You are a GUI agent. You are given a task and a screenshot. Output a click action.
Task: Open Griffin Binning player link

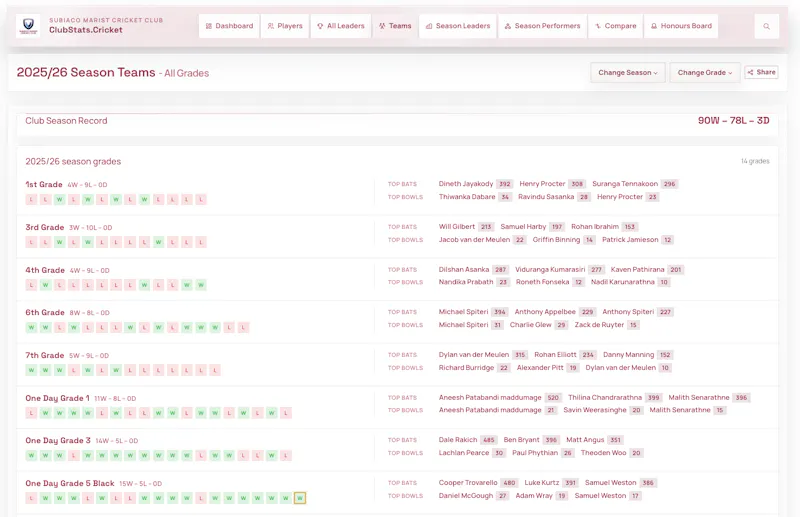click(556, 240)
